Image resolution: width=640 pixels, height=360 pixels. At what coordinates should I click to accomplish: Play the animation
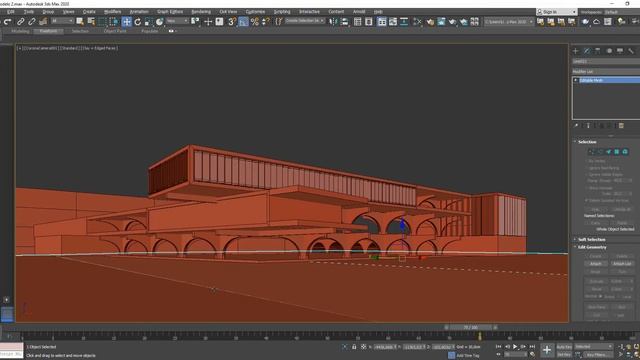click(x=515, y=347)
